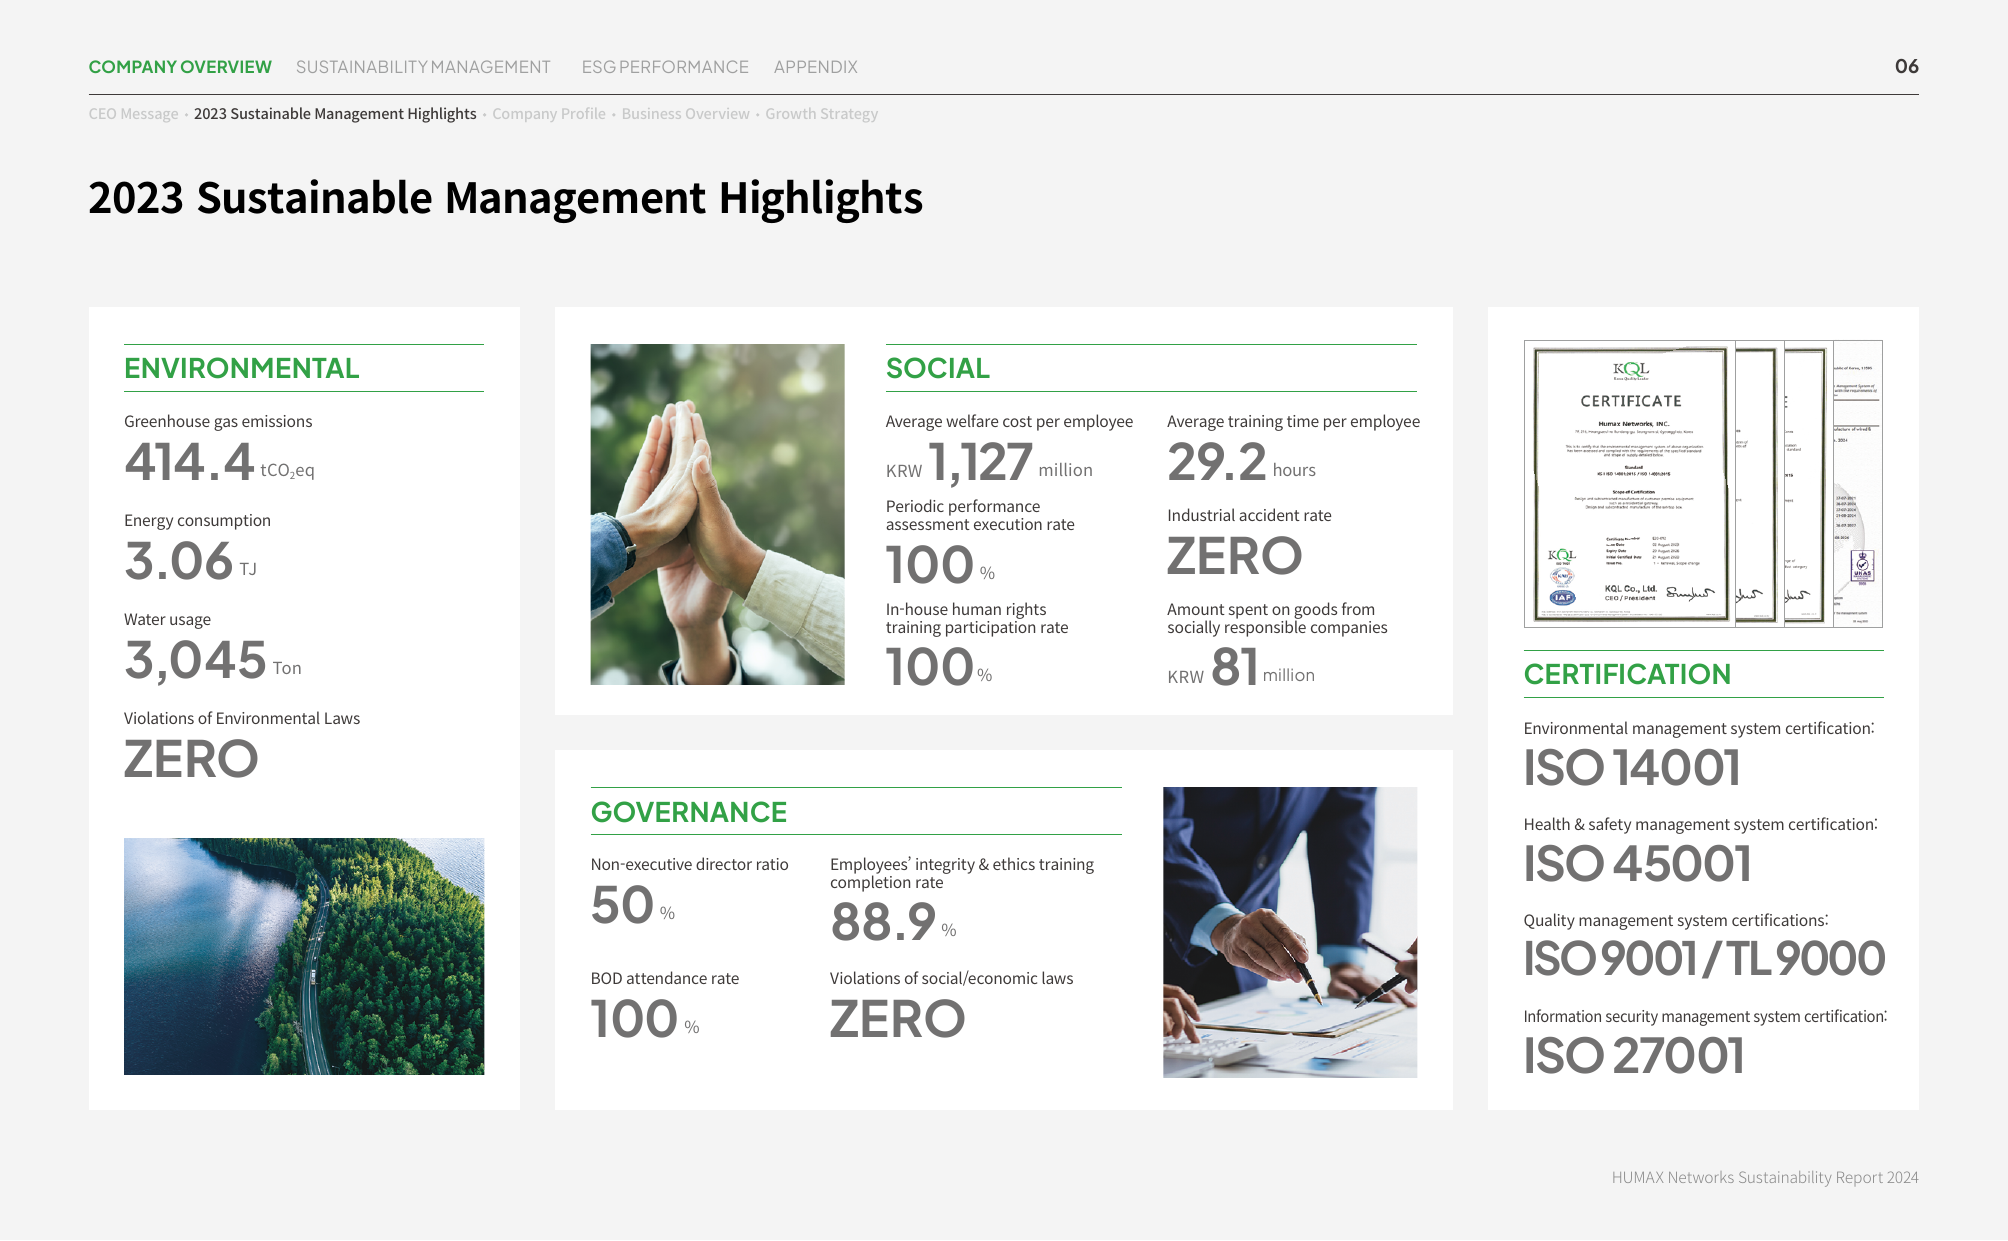Image resolution: width=2008 pixels, height=1241 pixels.
Task: Click the CERTIFICATION section heading
Action: coord(1627,674)
